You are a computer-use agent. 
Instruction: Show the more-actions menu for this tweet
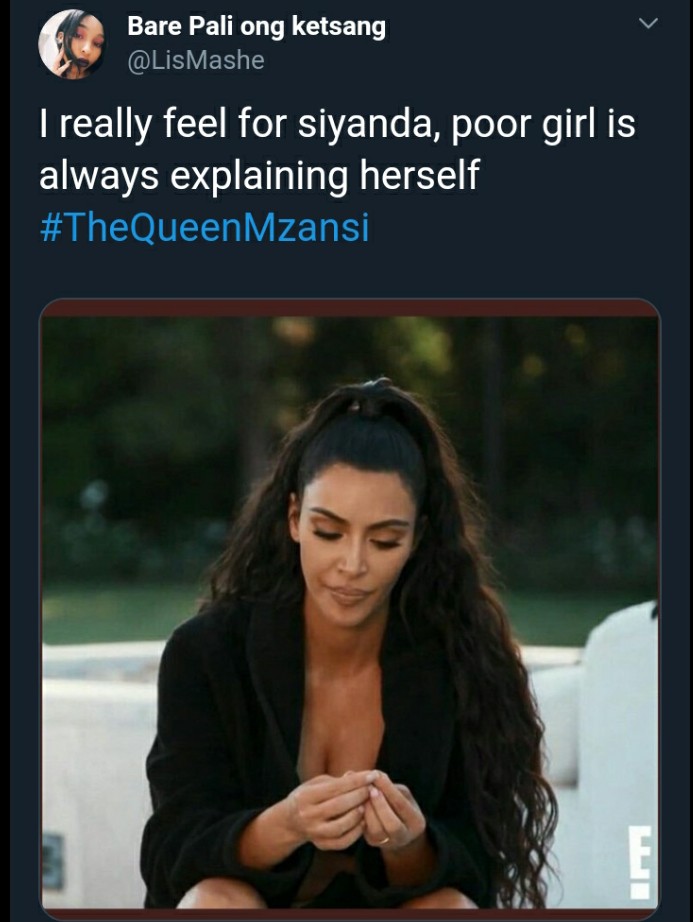[x=648, y=24]
